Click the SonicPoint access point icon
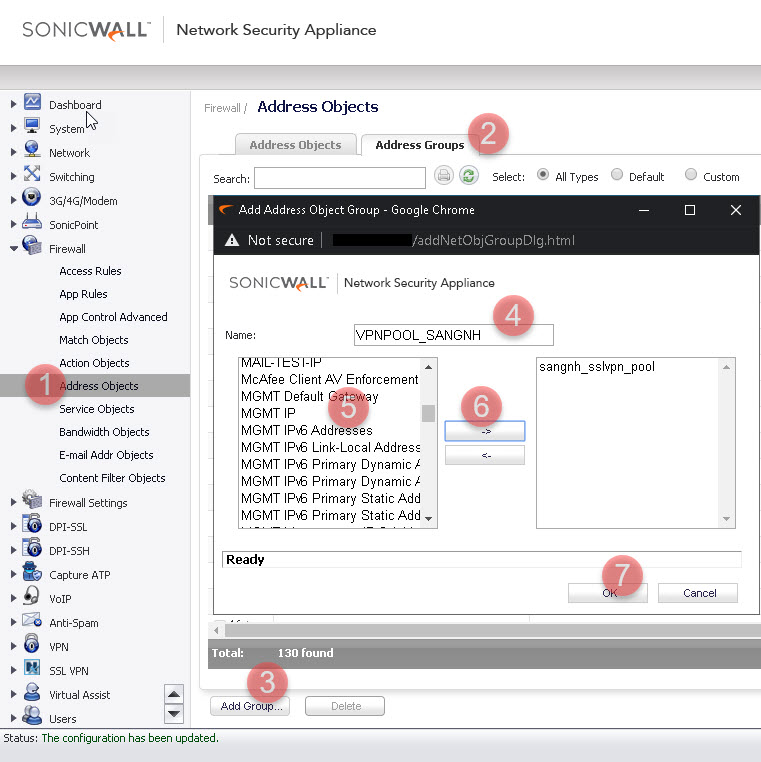 click(32, 221)
